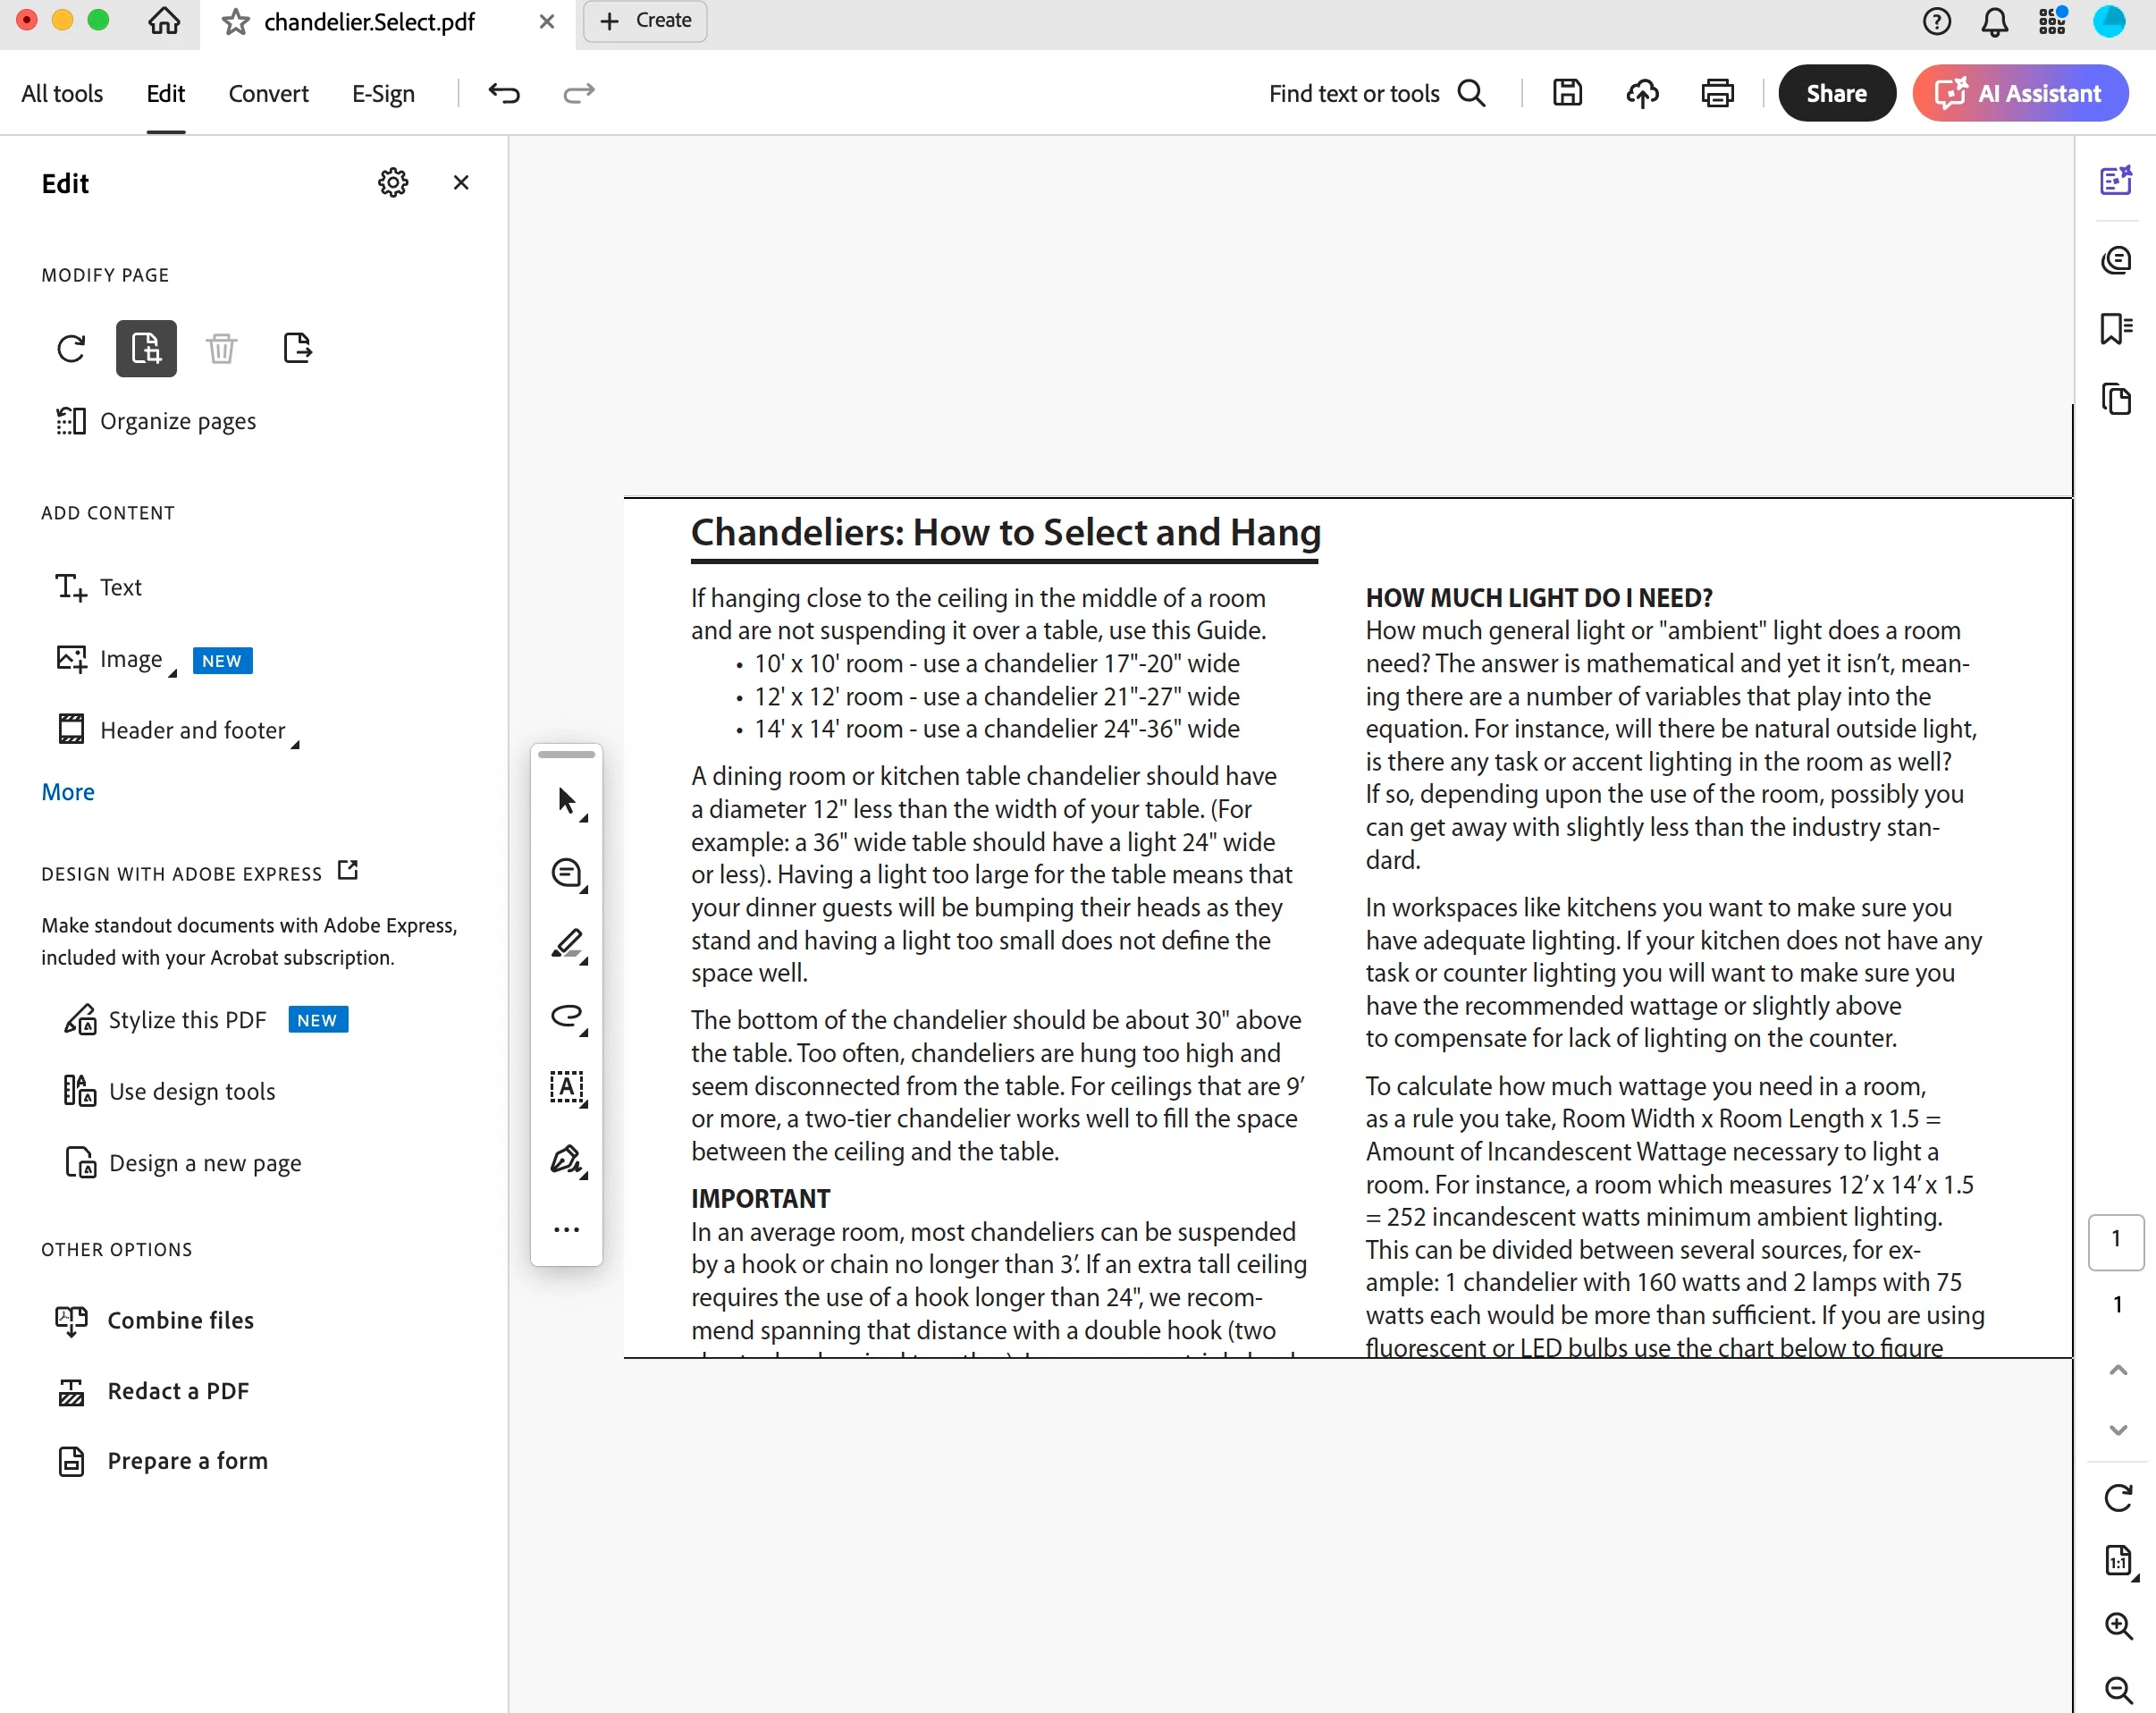2156x1713 pixels.
Task: Click the save floppy disk icon
Action: [x=1566, y=93]
